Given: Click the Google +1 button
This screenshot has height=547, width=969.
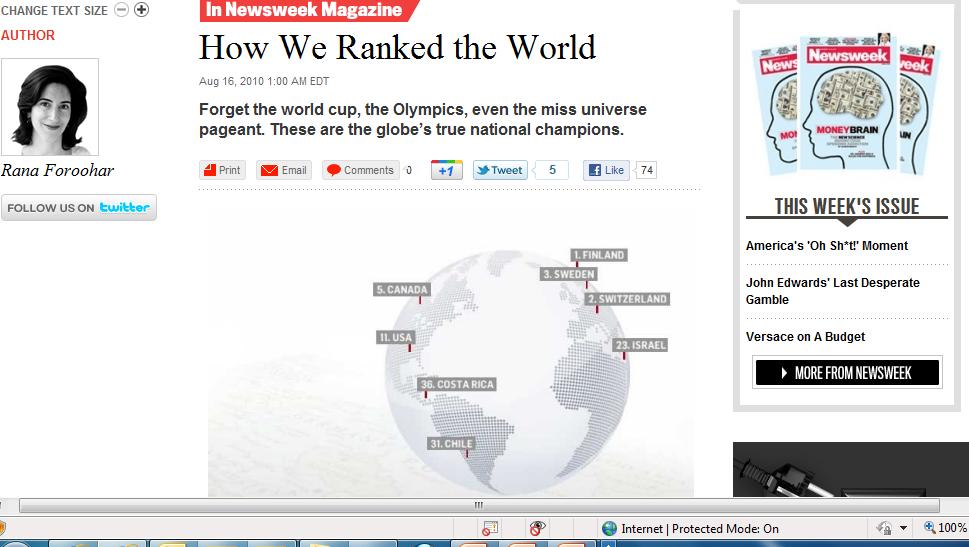Looking at the screenshot, I should [x=447, y=170].
